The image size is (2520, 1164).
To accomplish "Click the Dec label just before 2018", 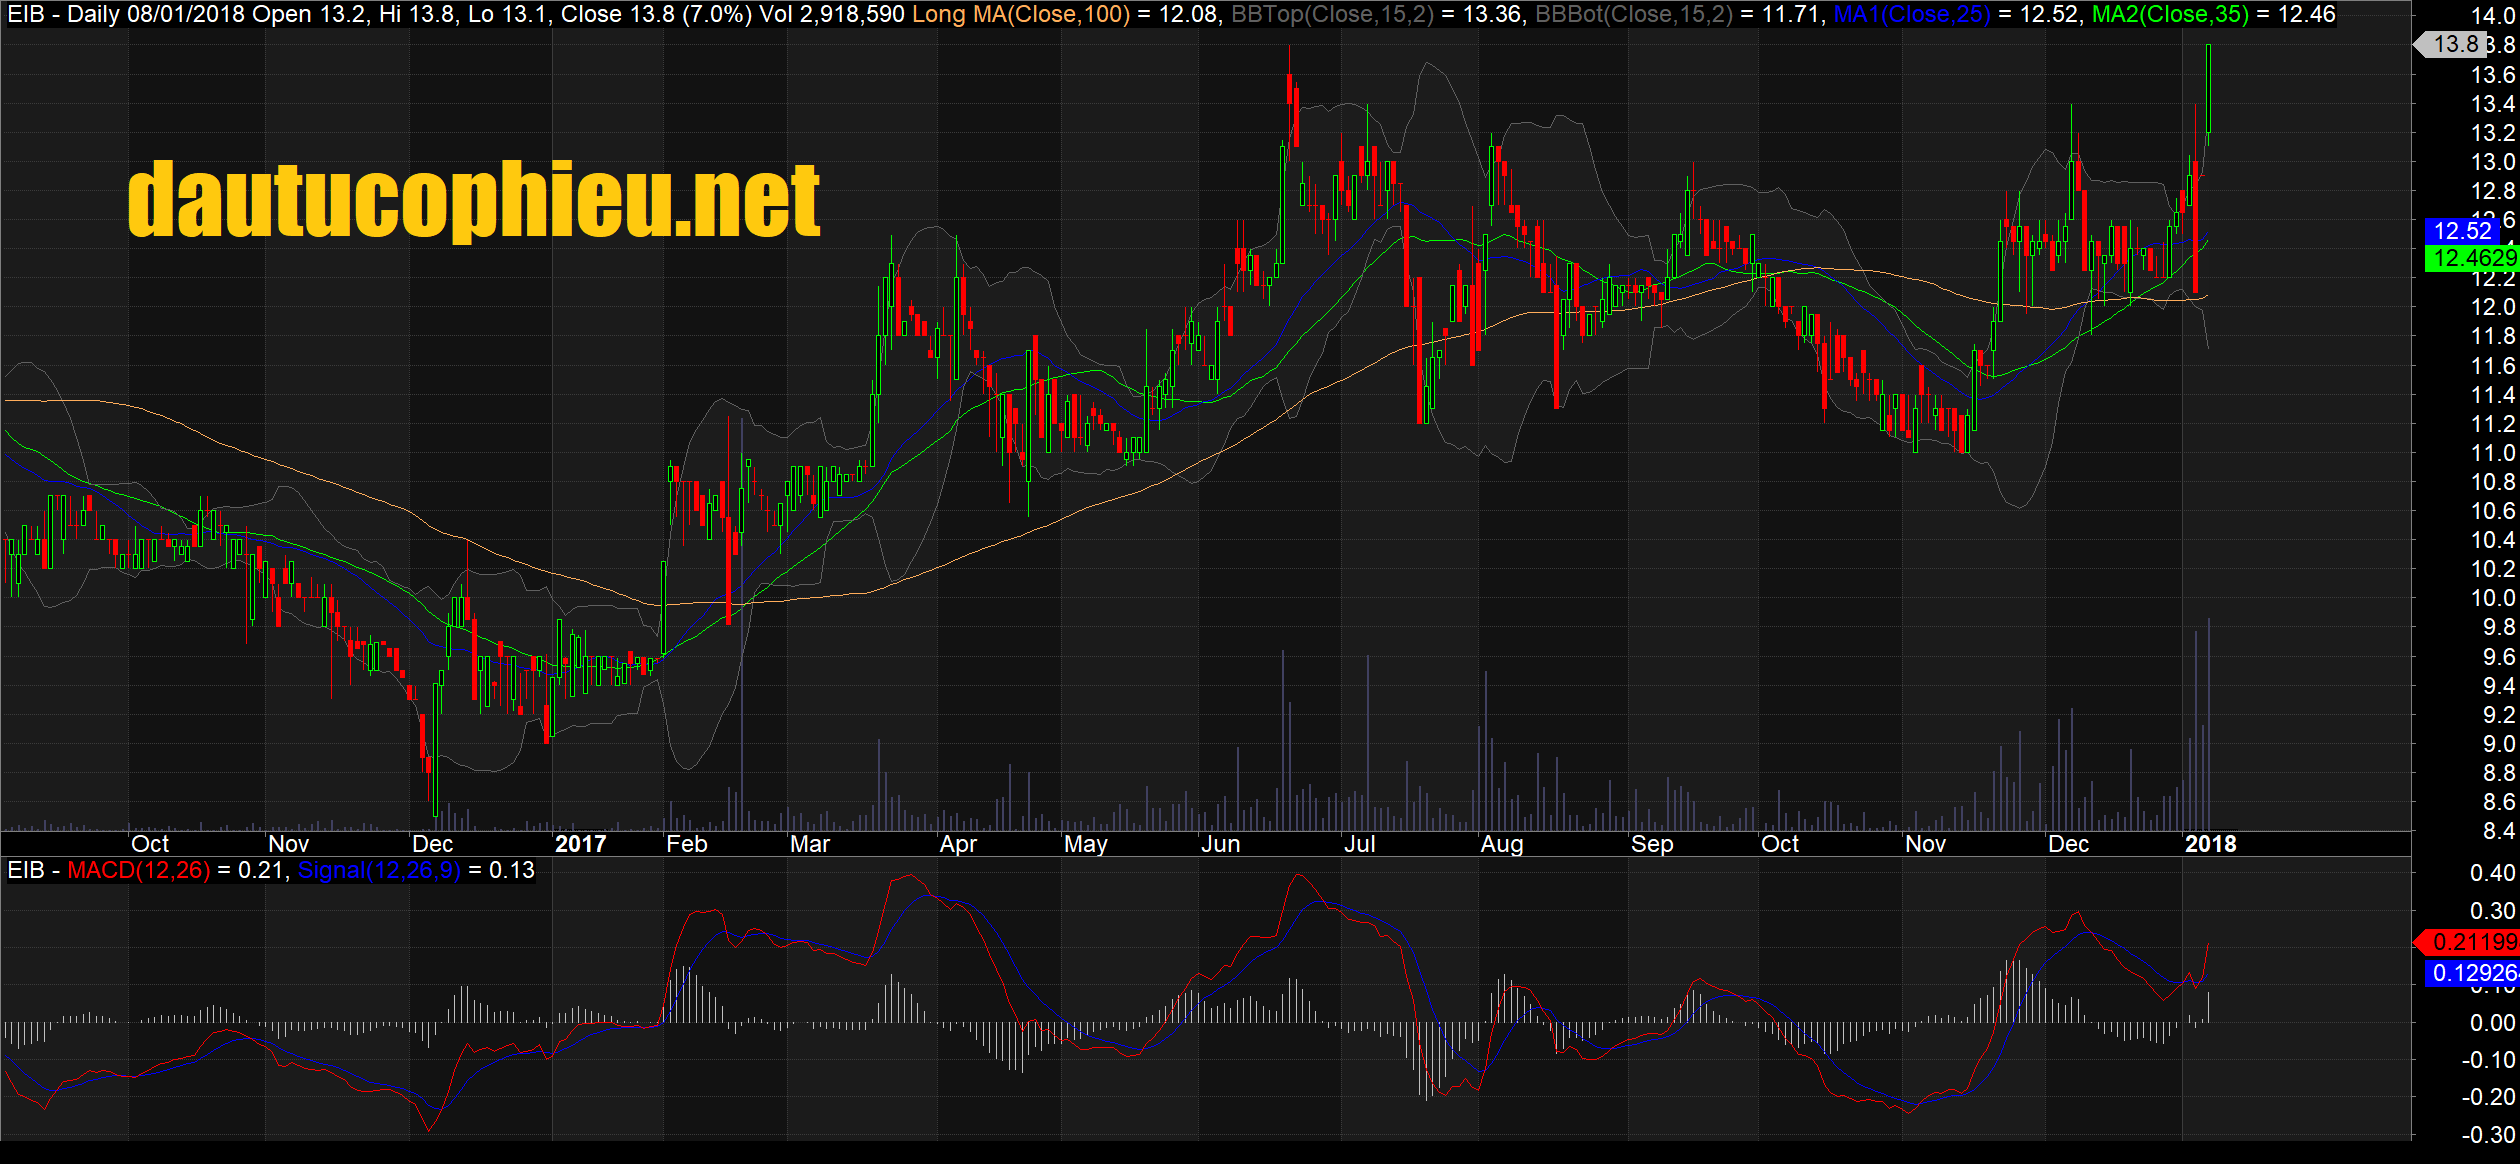I will pyautogui.click(x=2069, y=844).
